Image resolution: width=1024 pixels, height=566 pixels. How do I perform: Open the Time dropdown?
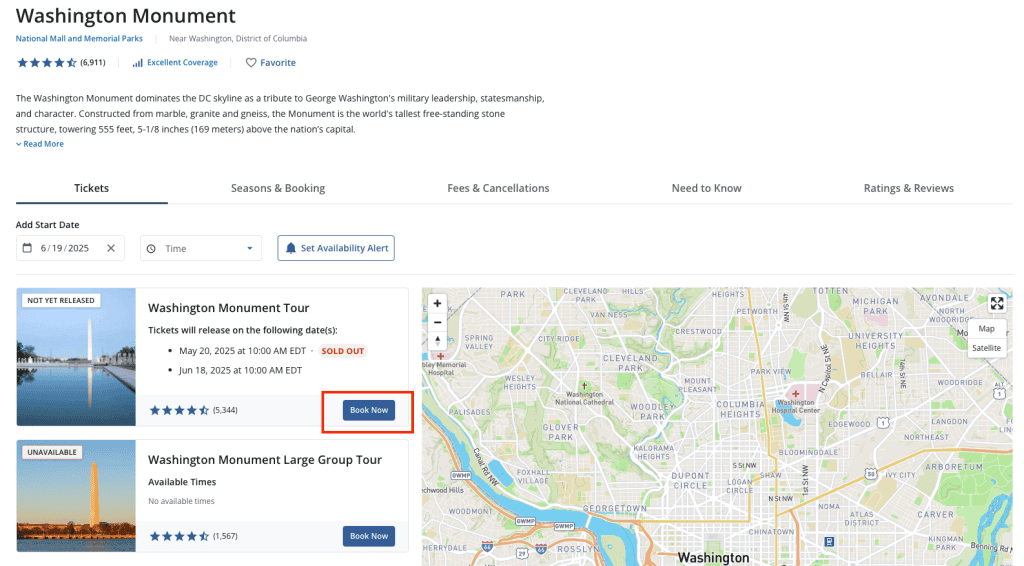[201, 248]
